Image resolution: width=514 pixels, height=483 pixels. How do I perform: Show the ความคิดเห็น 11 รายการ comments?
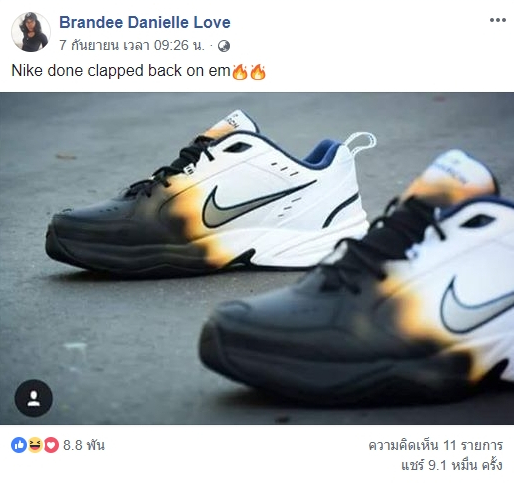pos(436,445)
